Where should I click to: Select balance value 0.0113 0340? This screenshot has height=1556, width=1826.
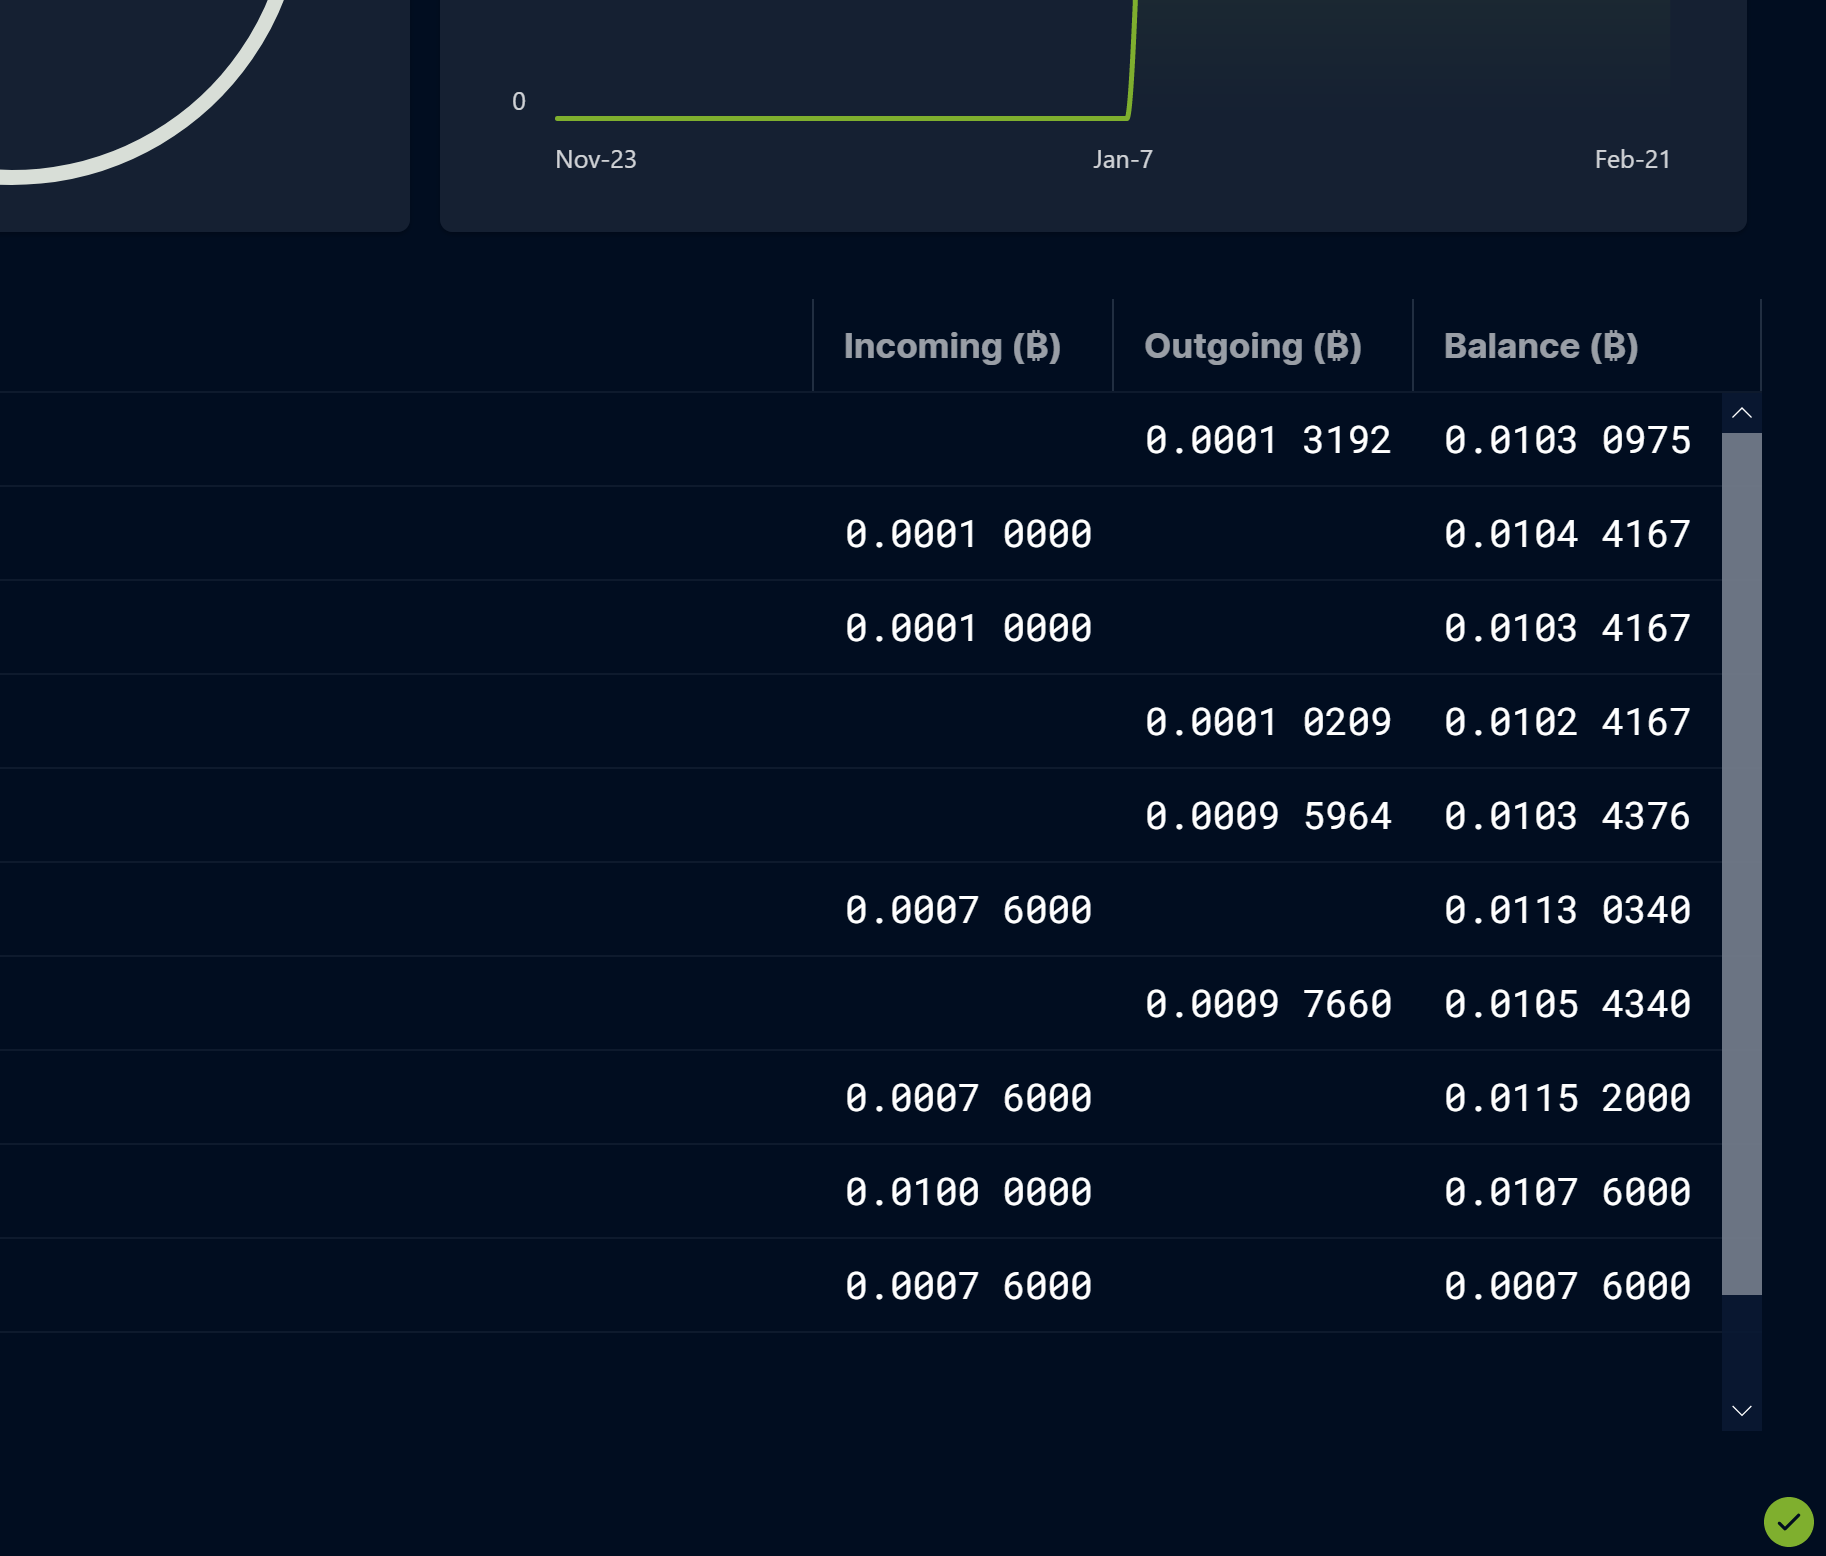[x=1567, y=910]
